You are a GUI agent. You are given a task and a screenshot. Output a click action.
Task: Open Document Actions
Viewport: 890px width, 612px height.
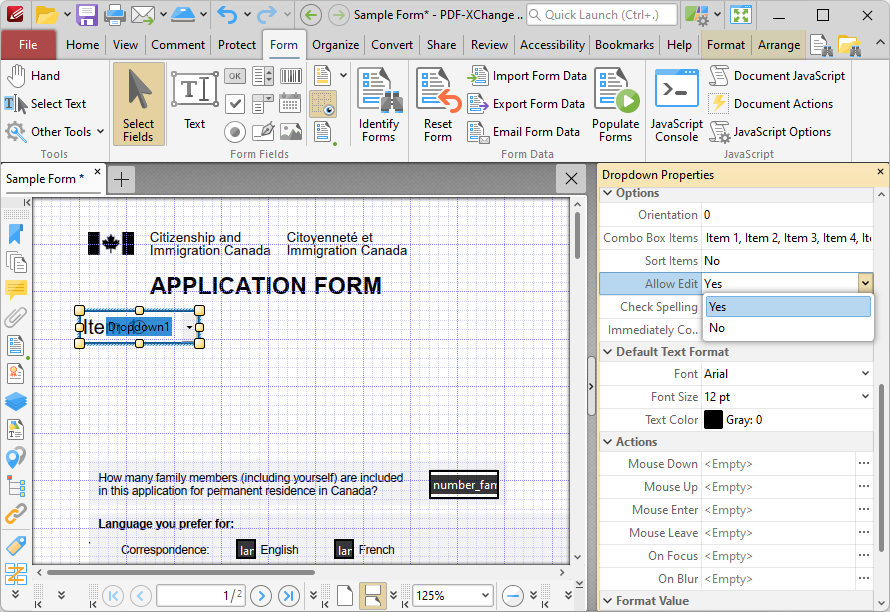771,104
